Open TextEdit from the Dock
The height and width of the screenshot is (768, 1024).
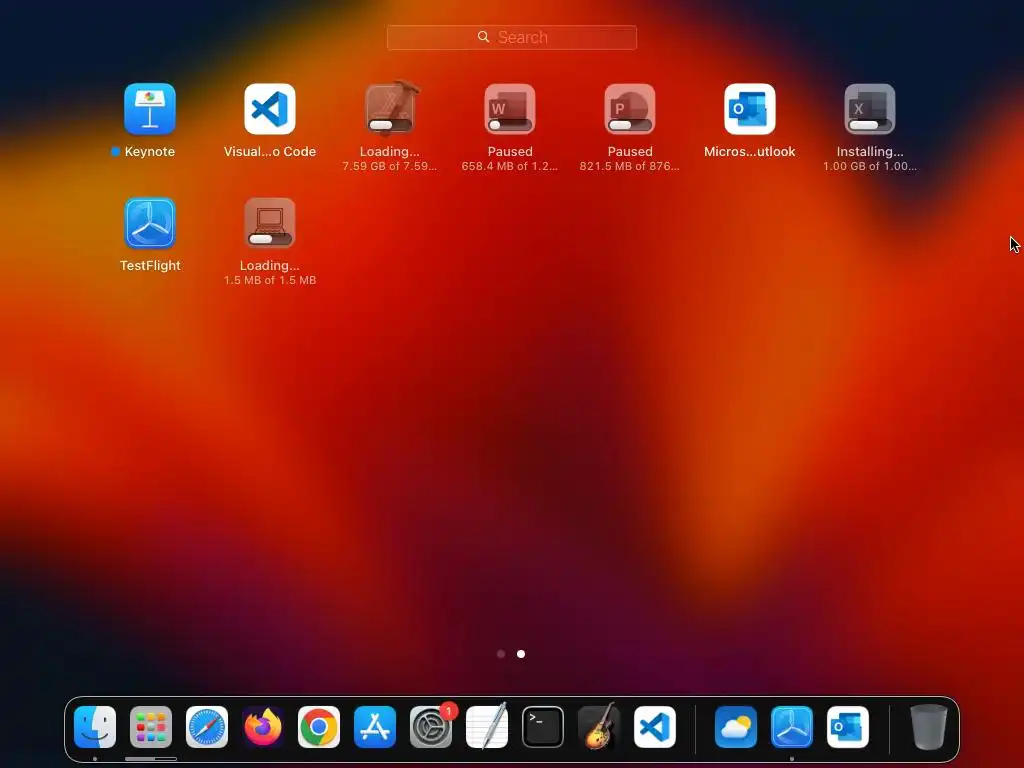(x=487, y=727)
